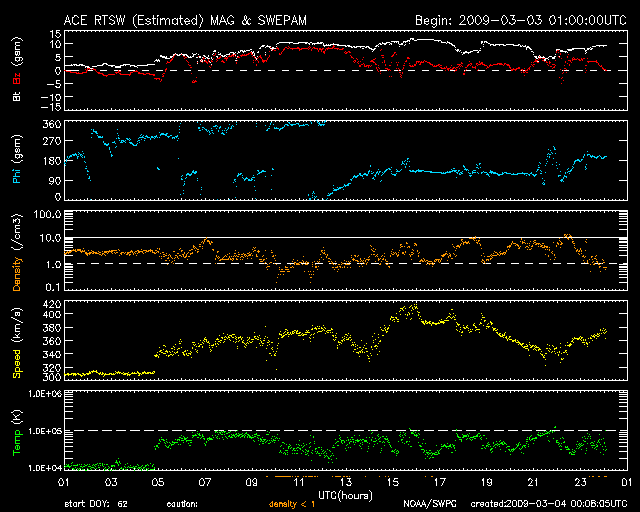Click the 'Density (/cm3)' axis label
The image size is (640, 512).
pos(17,252)
